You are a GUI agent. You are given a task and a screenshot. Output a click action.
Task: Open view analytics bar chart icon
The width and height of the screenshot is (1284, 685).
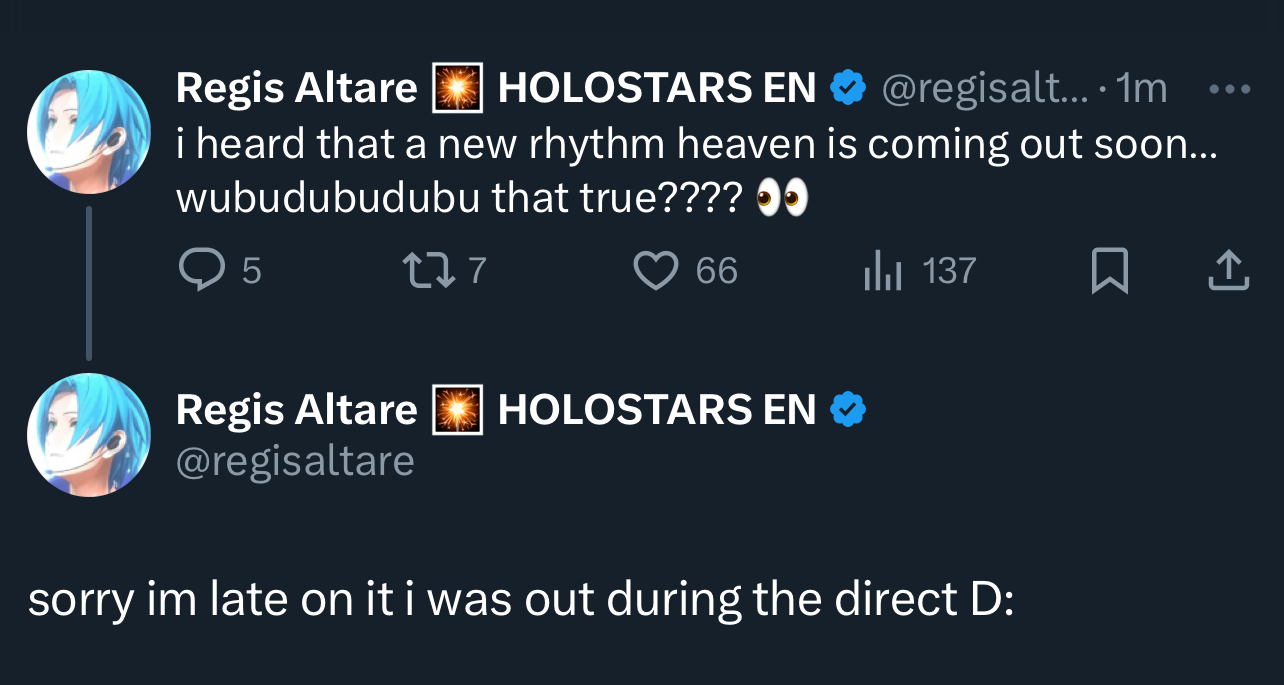pos(883,272)
